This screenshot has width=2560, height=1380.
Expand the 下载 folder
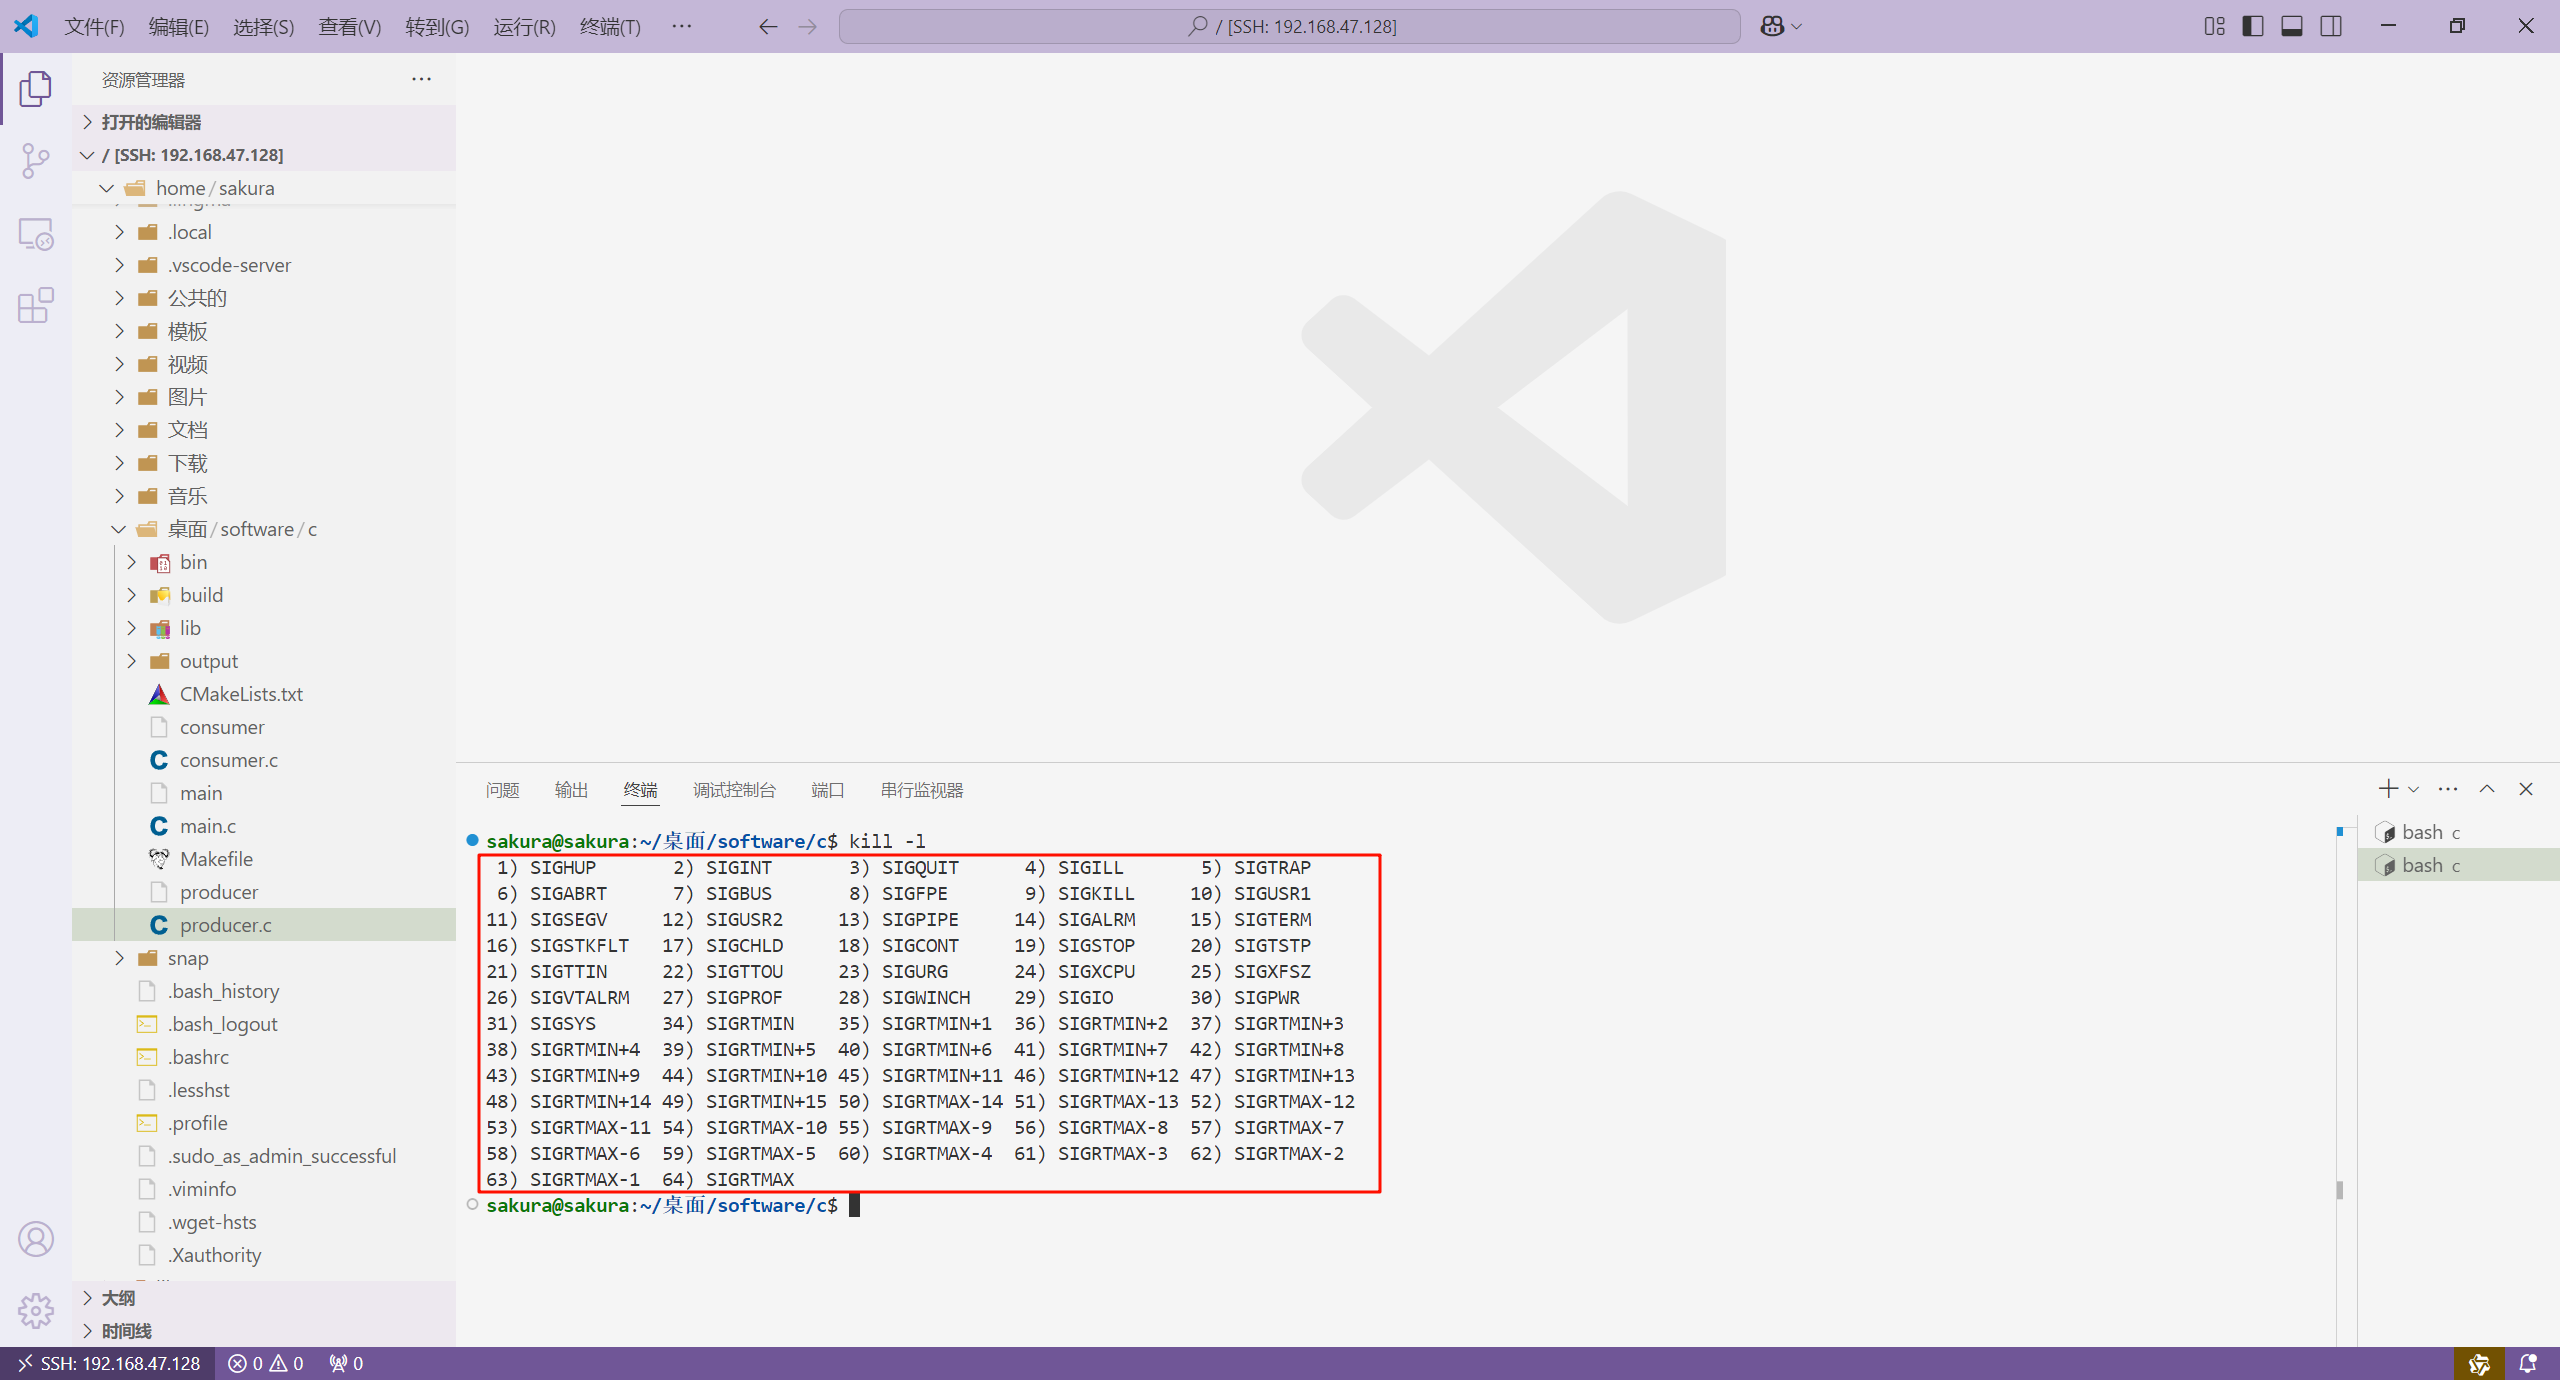click(264, 463)
